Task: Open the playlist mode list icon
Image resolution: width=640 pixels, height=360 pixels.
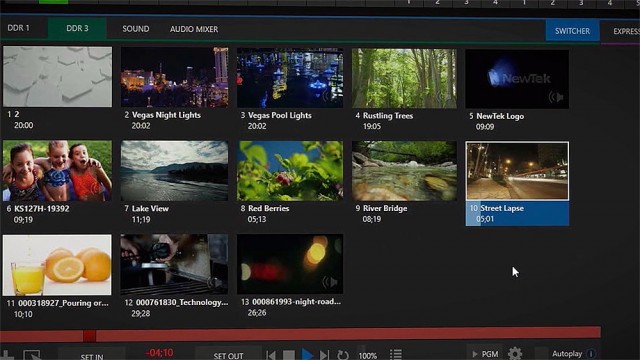Action: [396, 354]
